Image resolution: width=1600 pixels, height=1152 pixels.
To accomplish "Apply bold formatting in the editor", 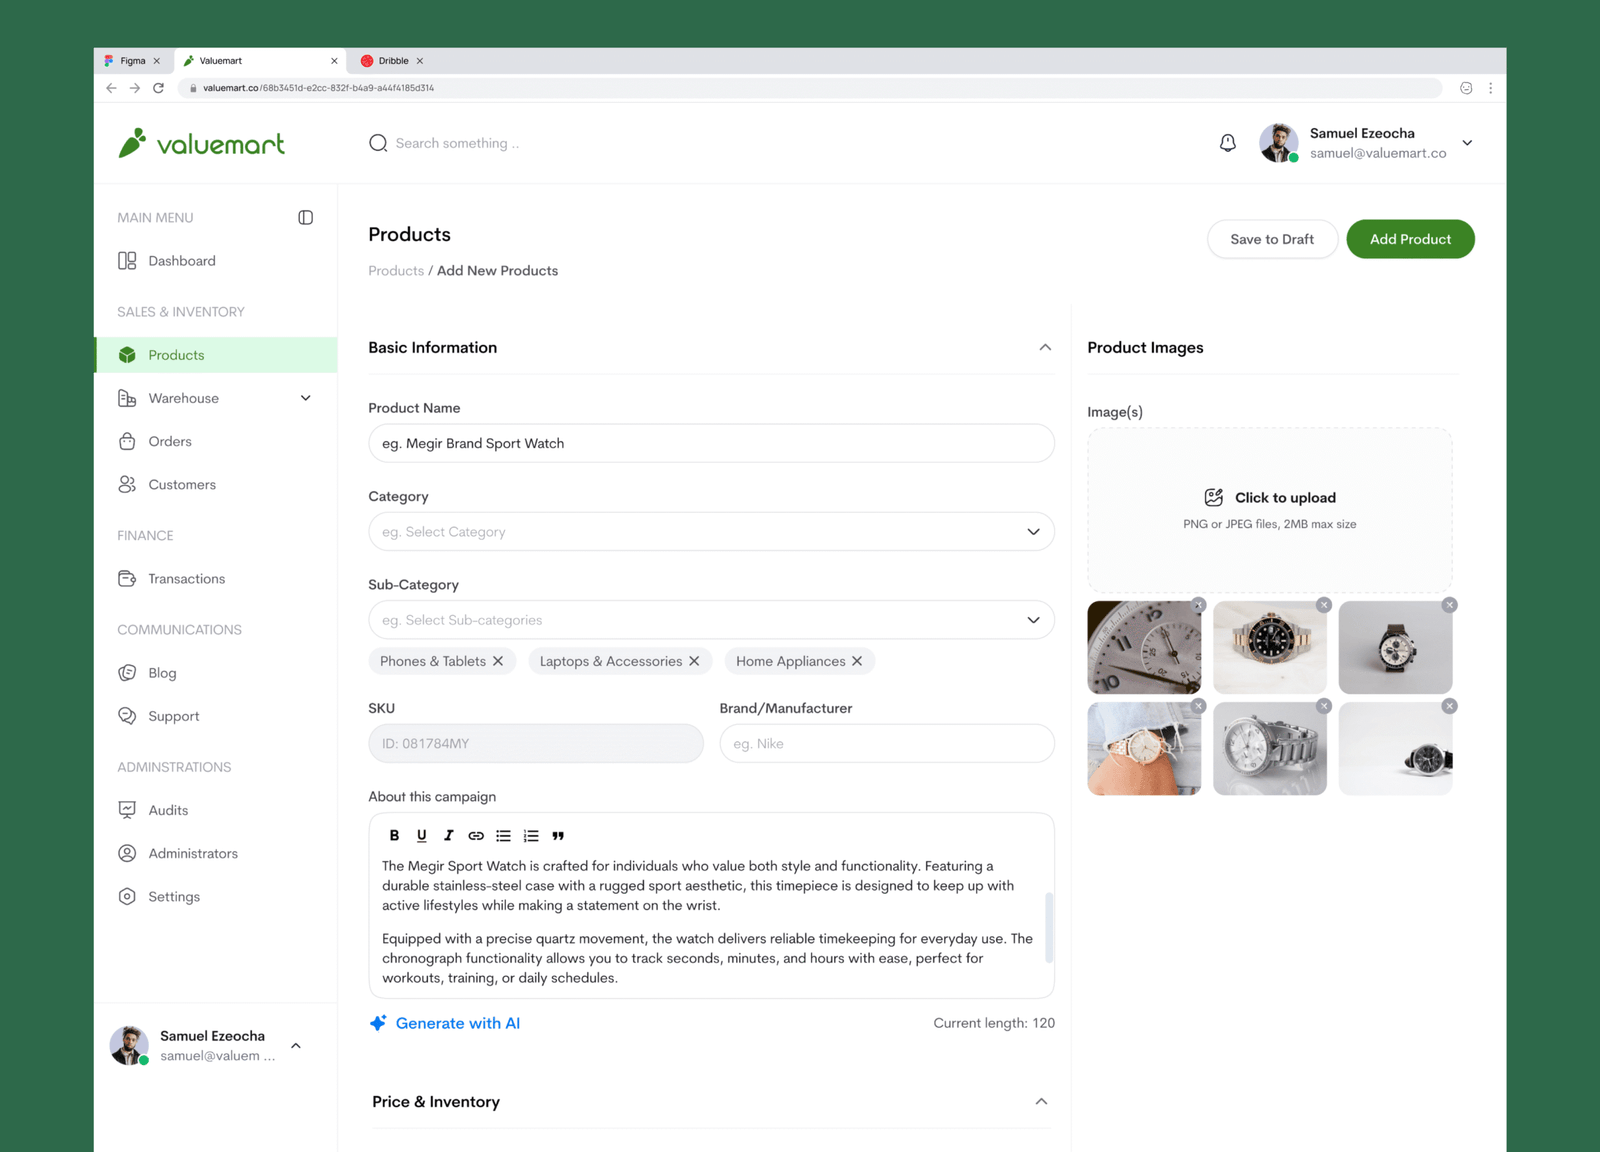I will [x=394, y=836].
